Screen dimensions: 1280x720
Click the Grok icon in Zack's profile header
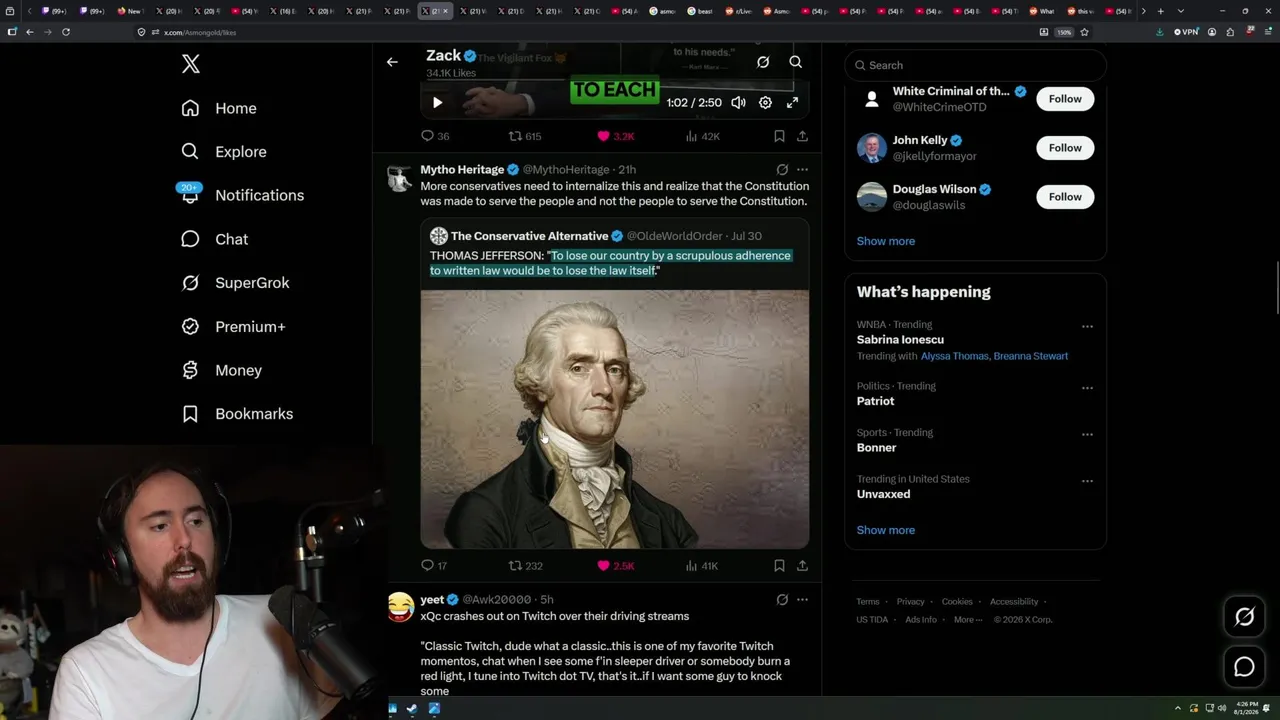763,62
